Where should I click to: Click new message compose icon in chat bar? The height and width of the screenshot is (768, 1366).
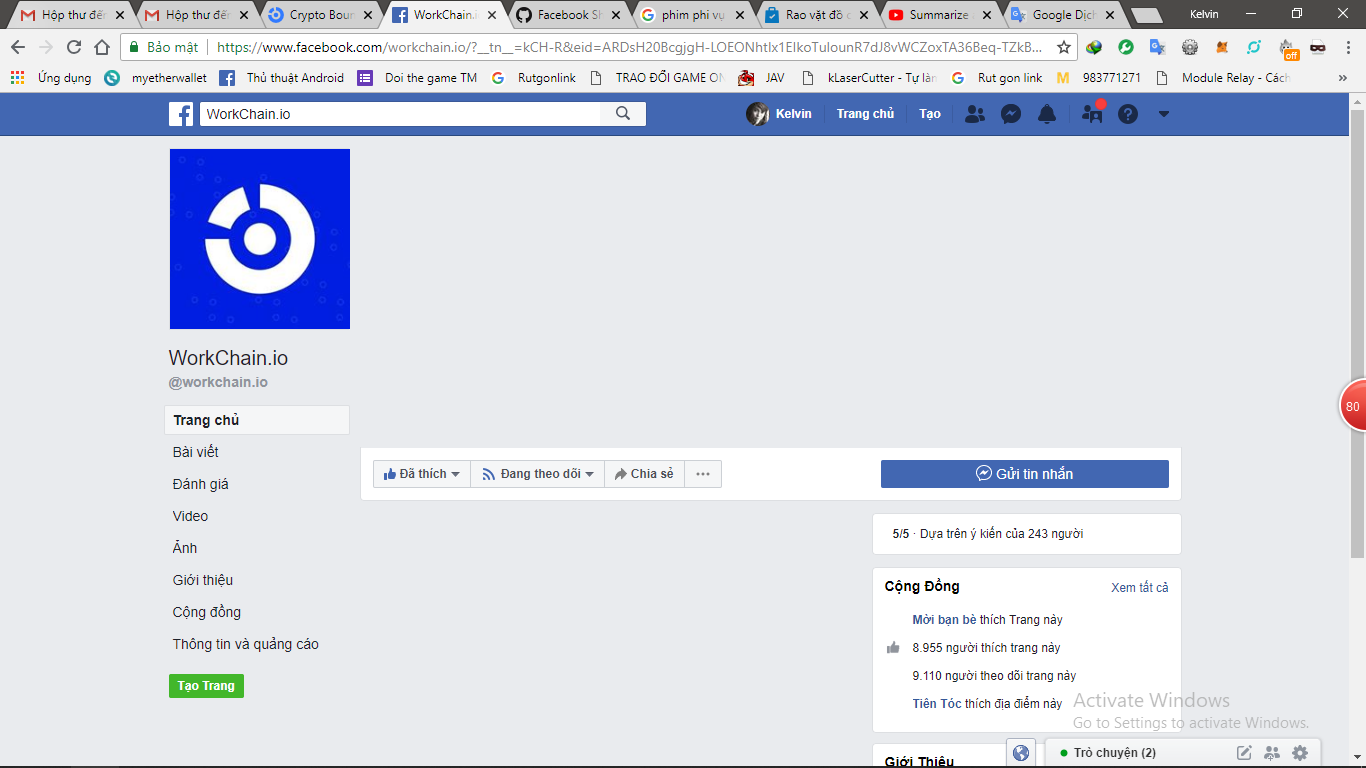coord(1244,753)
